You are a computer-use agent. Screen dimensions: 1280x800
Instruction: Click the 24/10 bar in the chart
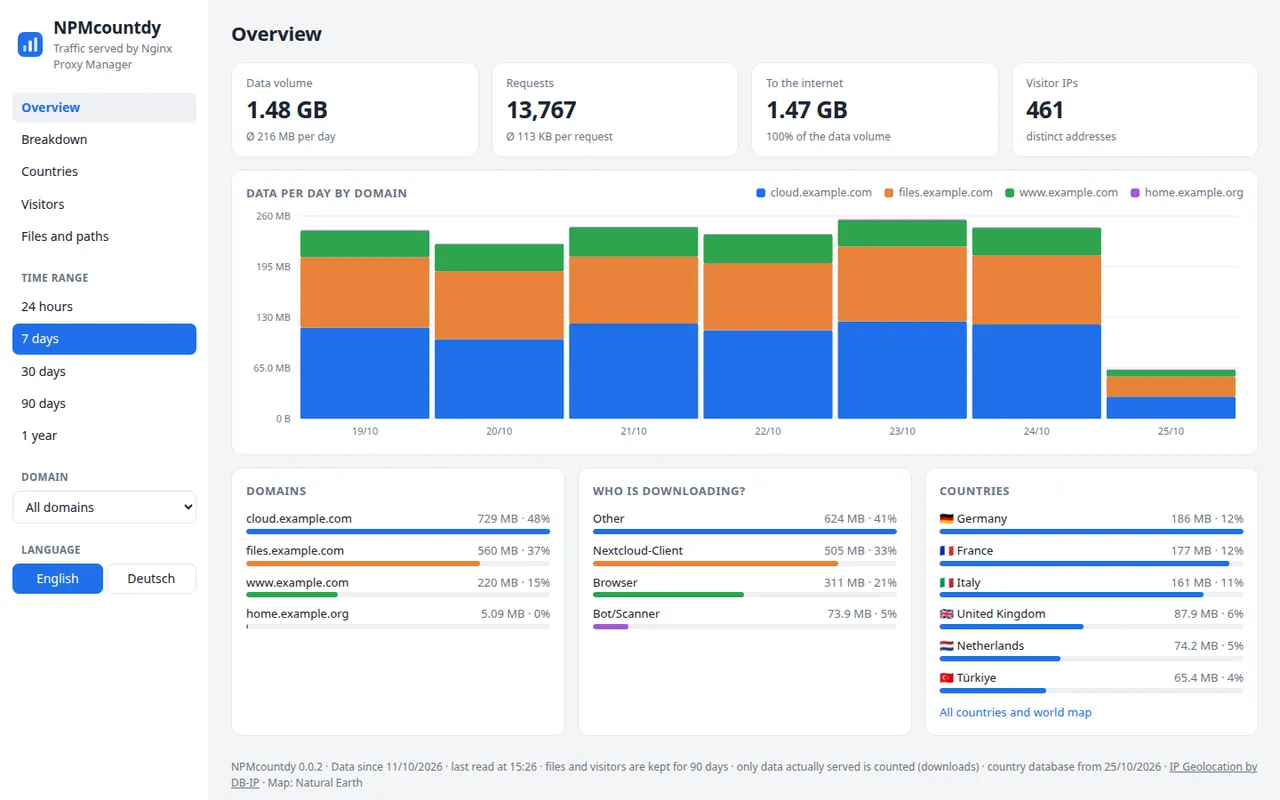coord(1036,323)
